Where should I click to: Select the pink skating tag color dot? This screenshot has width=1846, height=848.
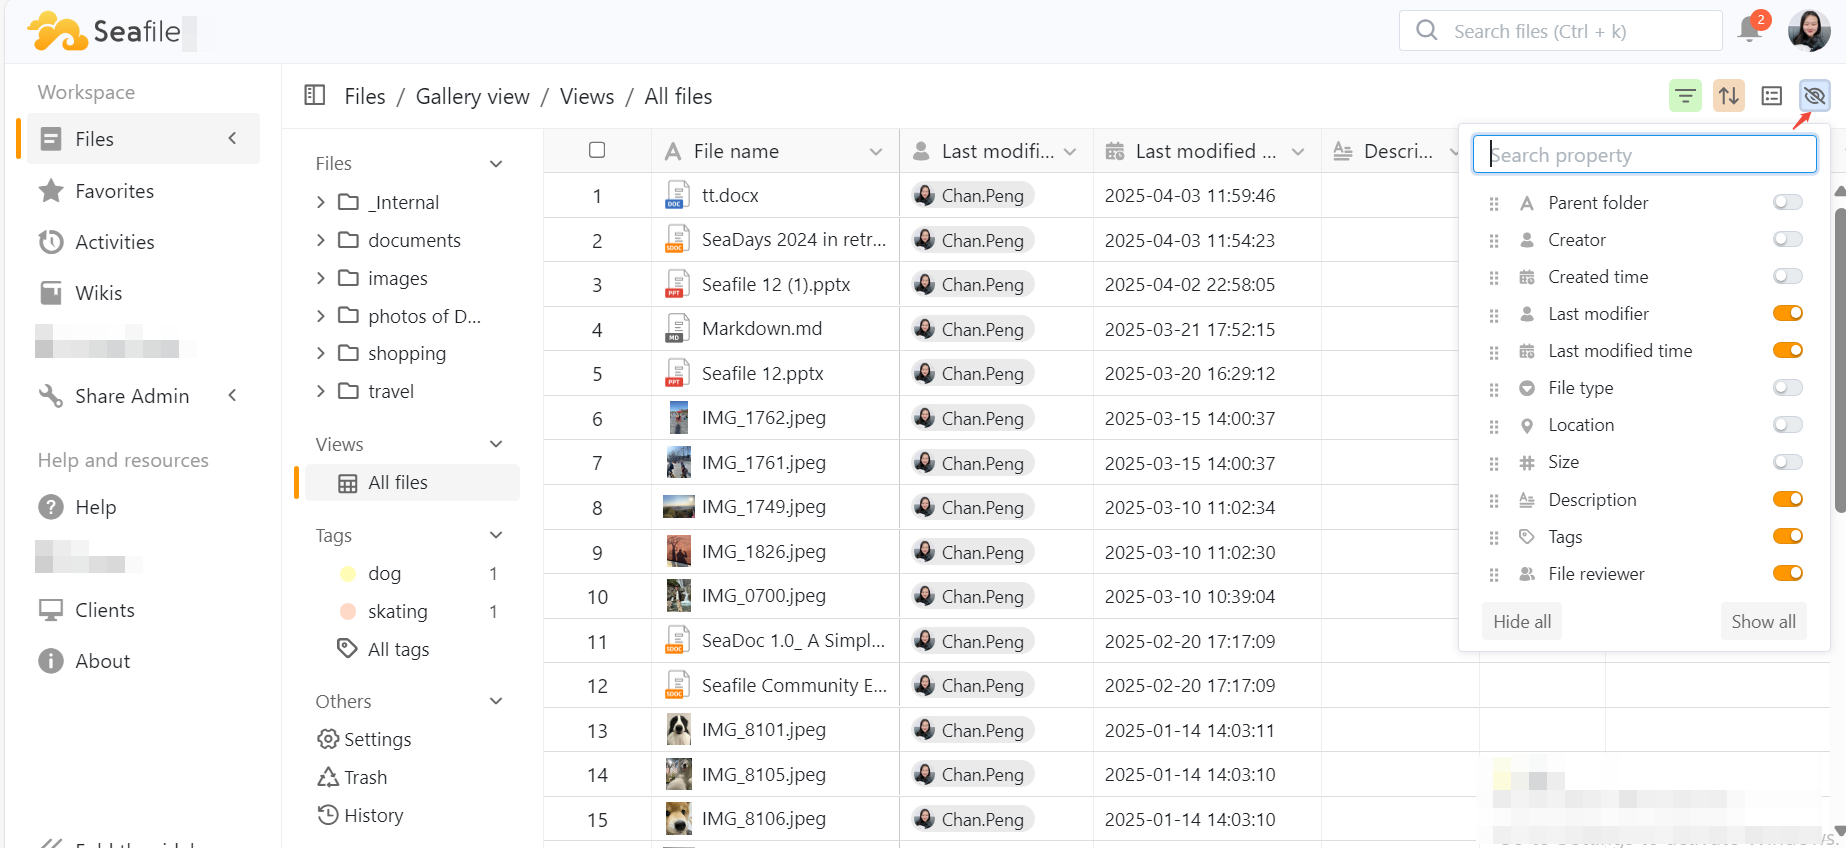[x=348, y=611]
